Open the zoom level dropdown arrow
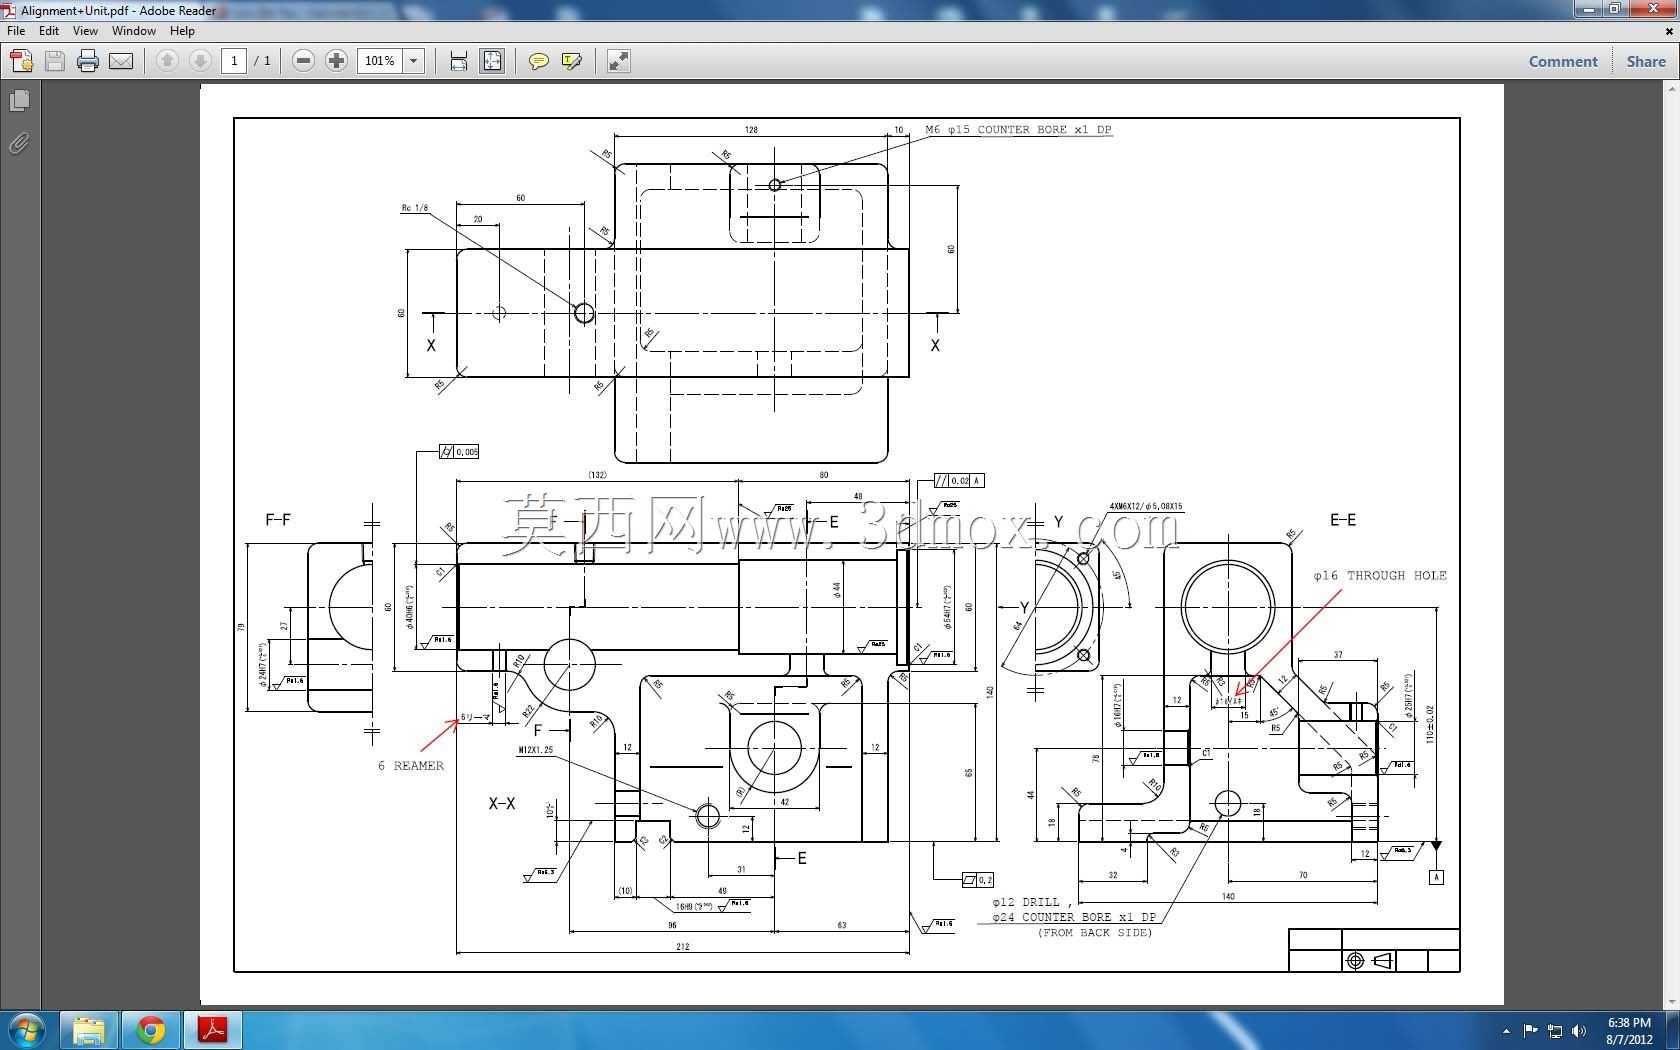 click(x=413, y=61)
